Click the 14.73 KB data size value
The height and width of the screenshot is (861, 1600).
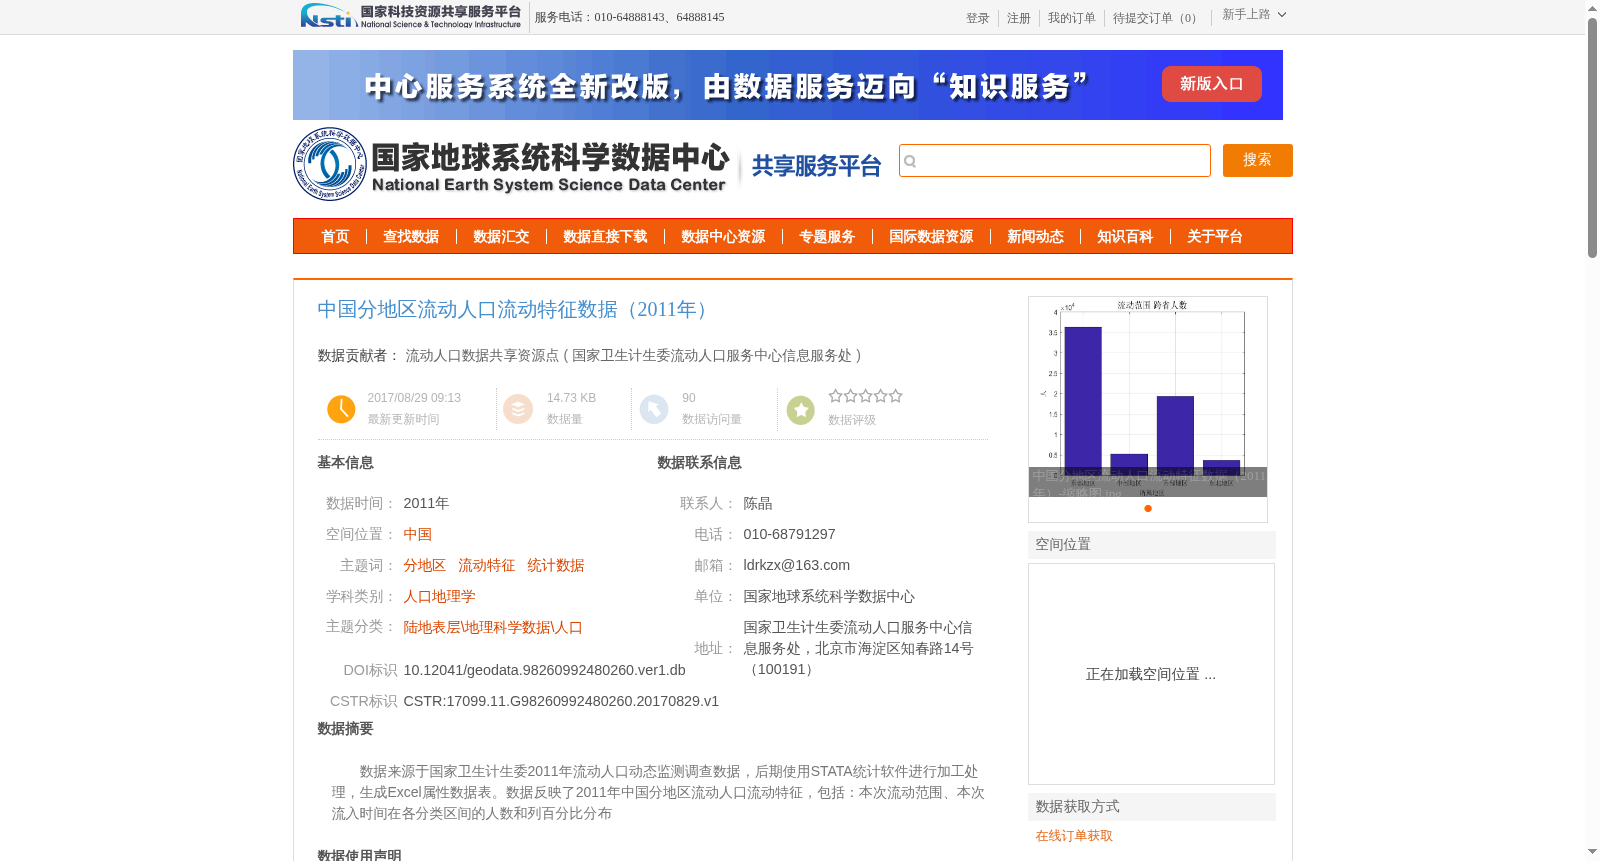point(571,398)
